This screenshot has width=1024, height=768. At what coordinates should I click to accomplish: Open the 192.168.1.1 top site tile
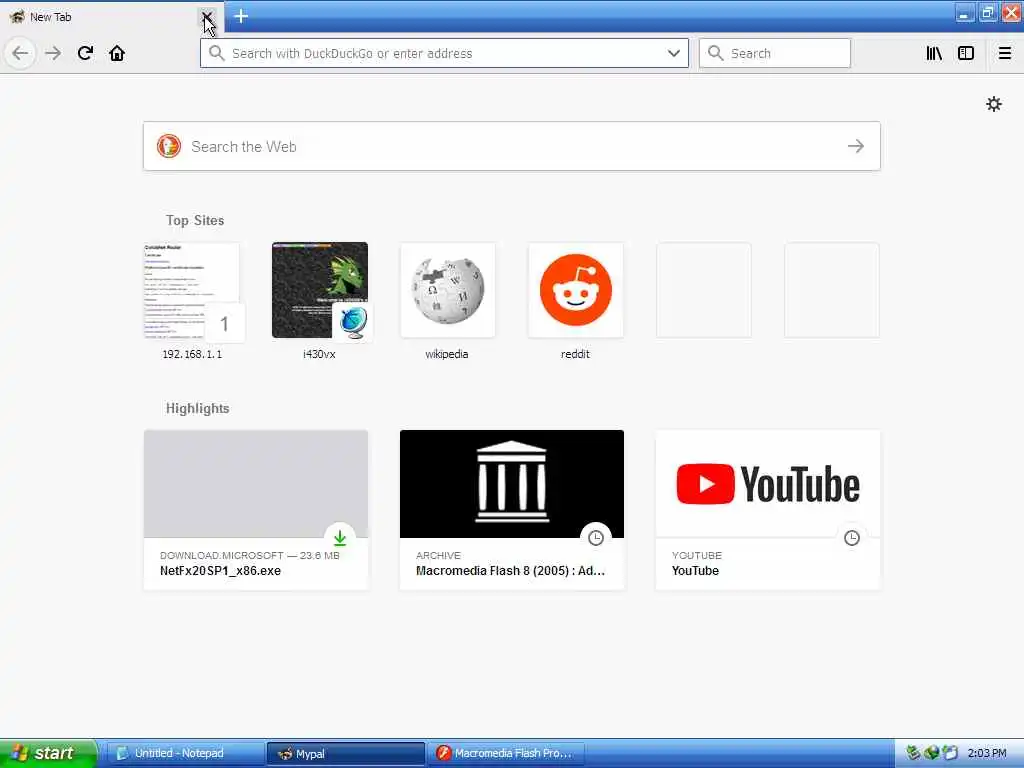192,290
